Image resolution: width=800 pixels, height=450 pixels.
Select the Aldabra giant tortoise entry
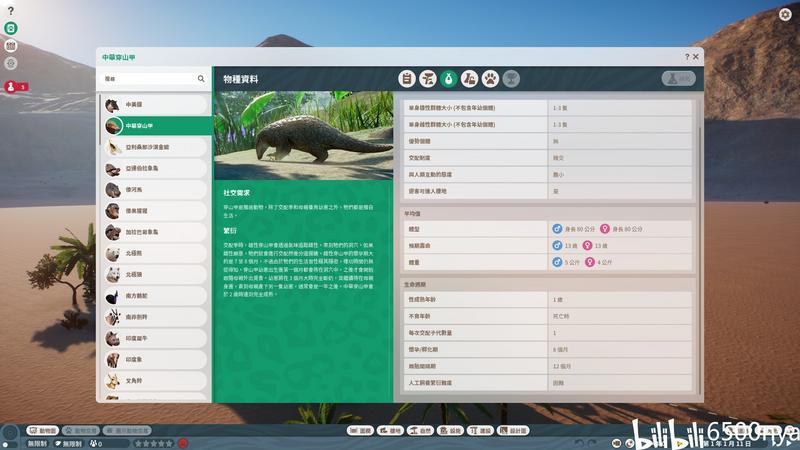point(156,168)
